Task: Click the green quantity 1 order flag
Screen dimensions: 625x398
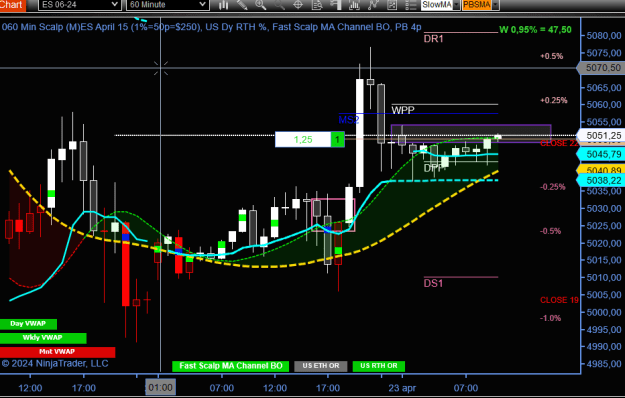Action: click(338, 139)
